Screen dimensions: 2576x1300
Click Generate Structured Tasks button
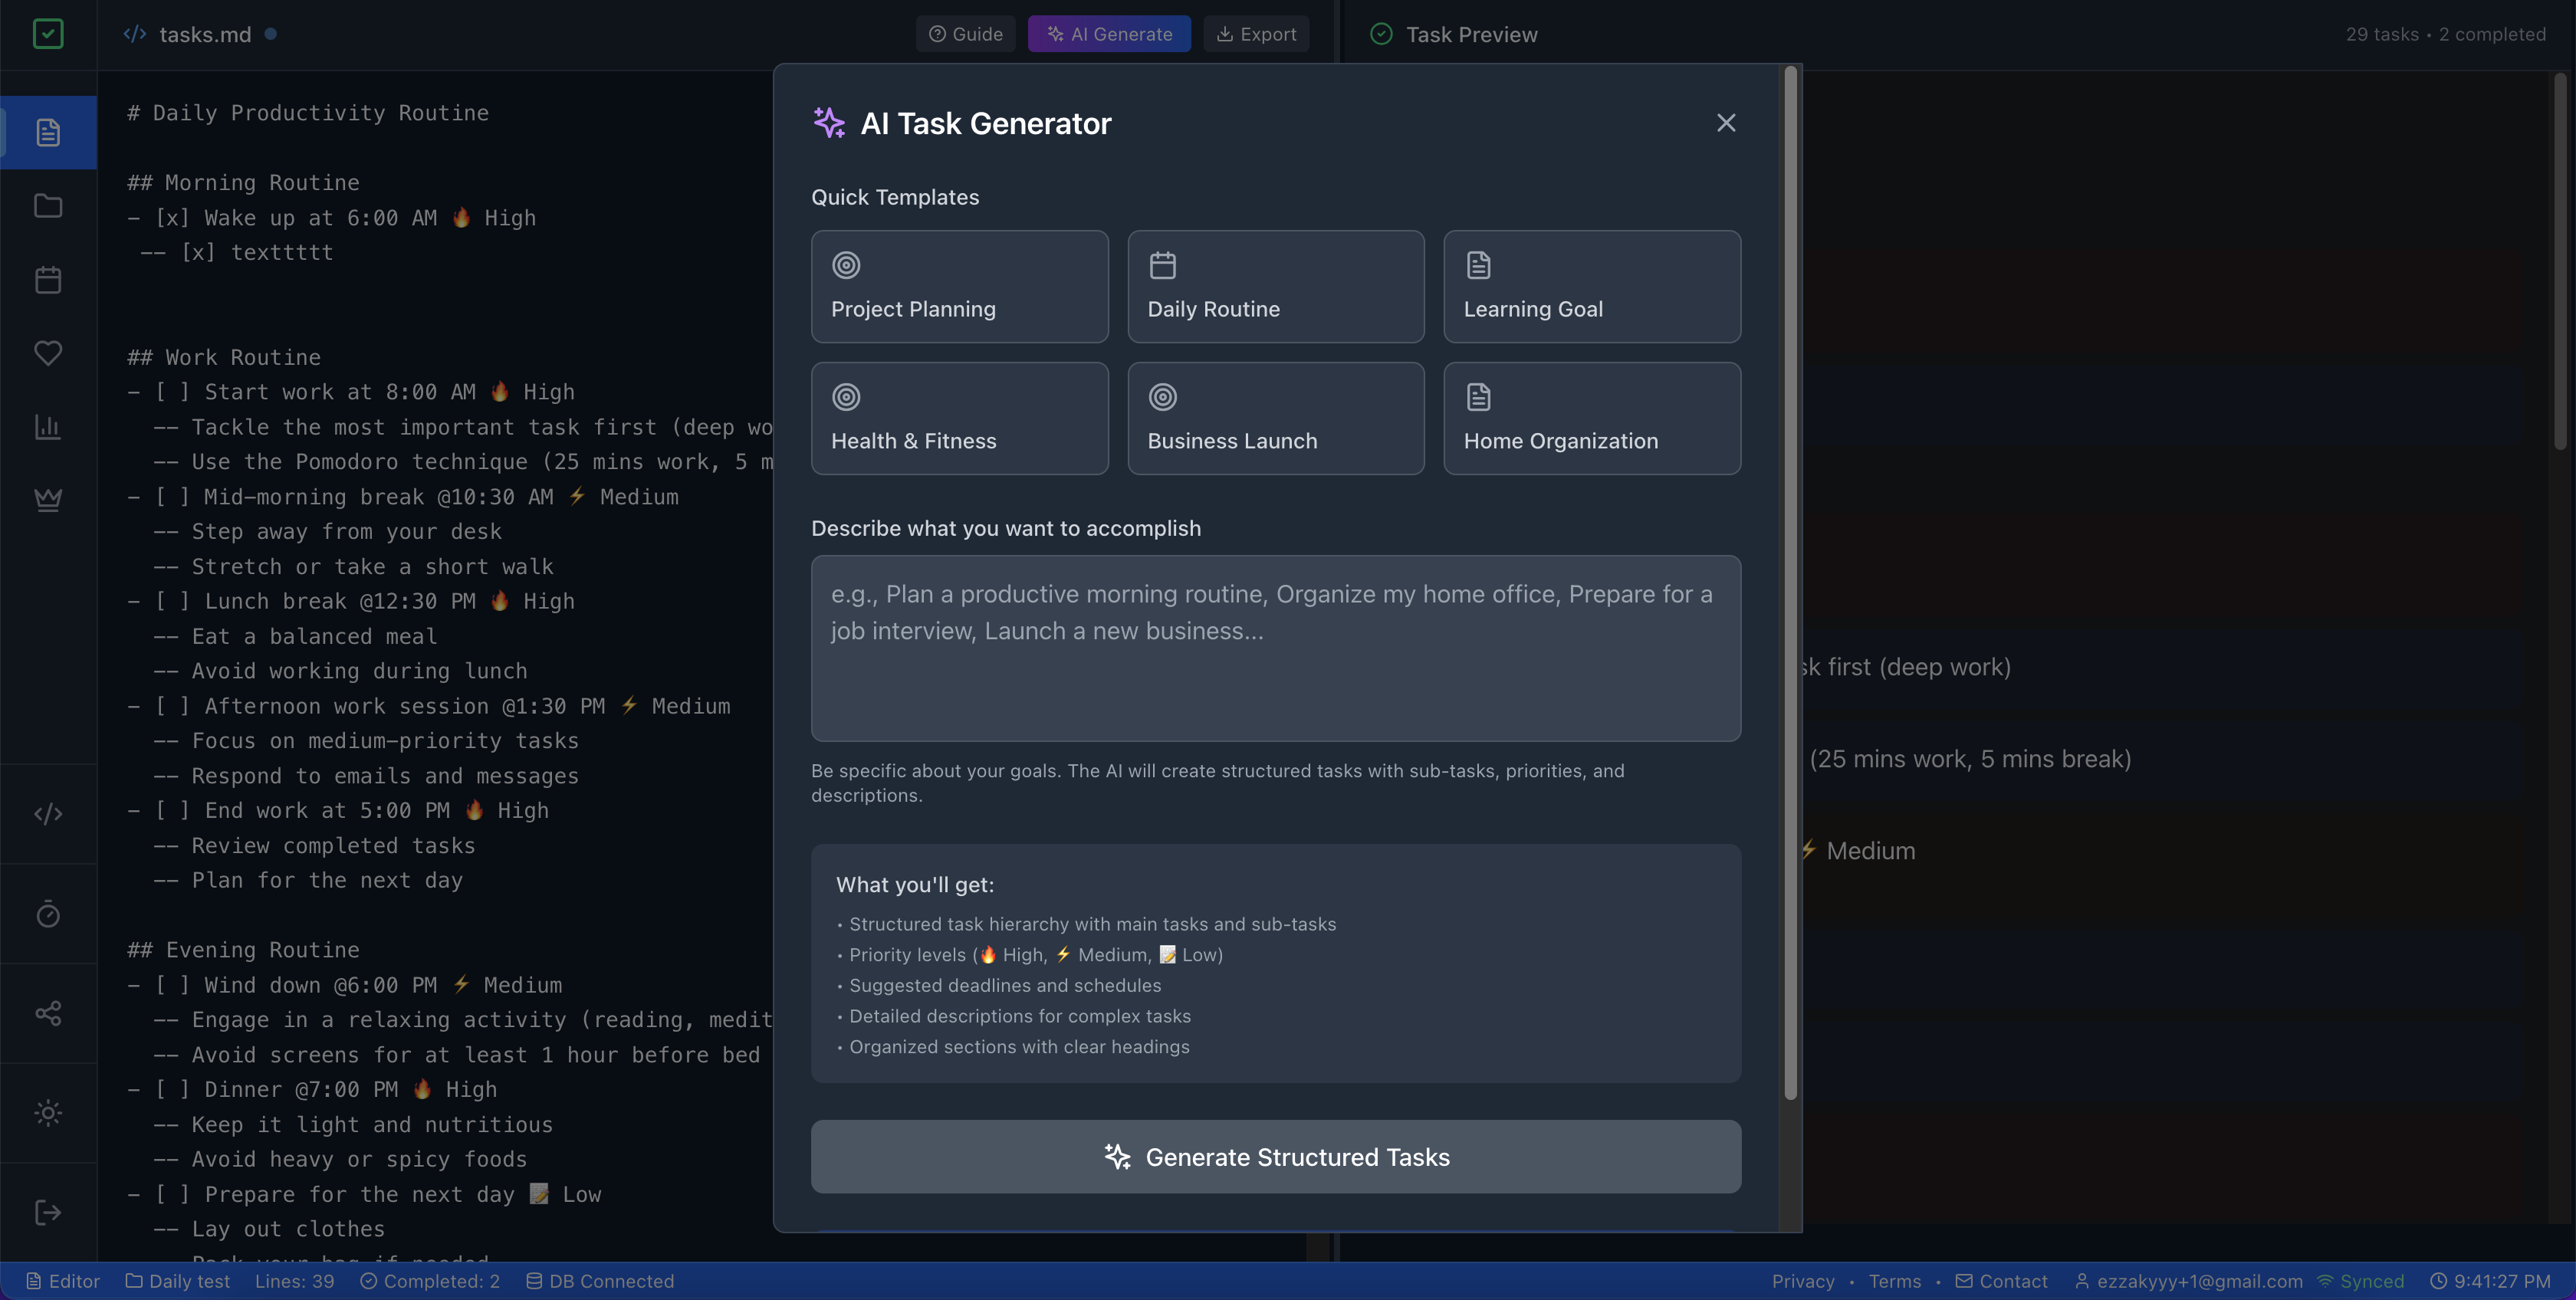click(1275, 1157)
